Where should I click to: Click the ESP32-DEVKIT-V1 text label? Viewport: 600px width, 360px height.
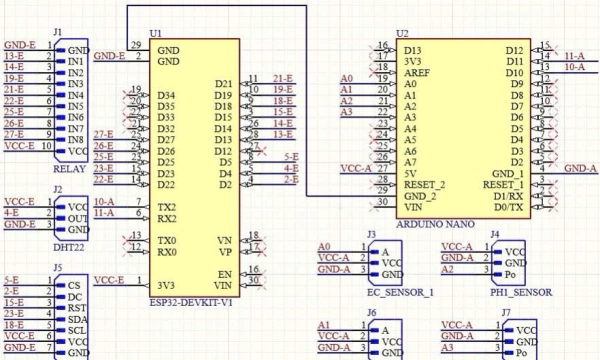coord(191,303)
